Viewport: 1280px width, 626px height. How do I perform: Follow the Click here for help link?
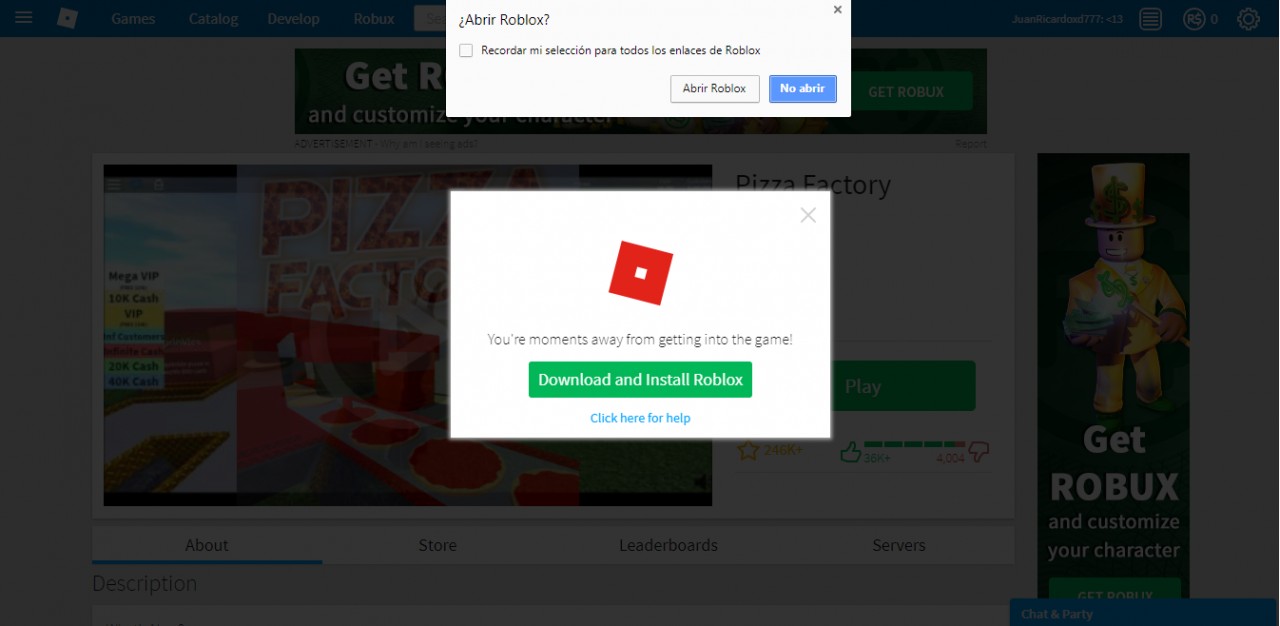[640, 418]
